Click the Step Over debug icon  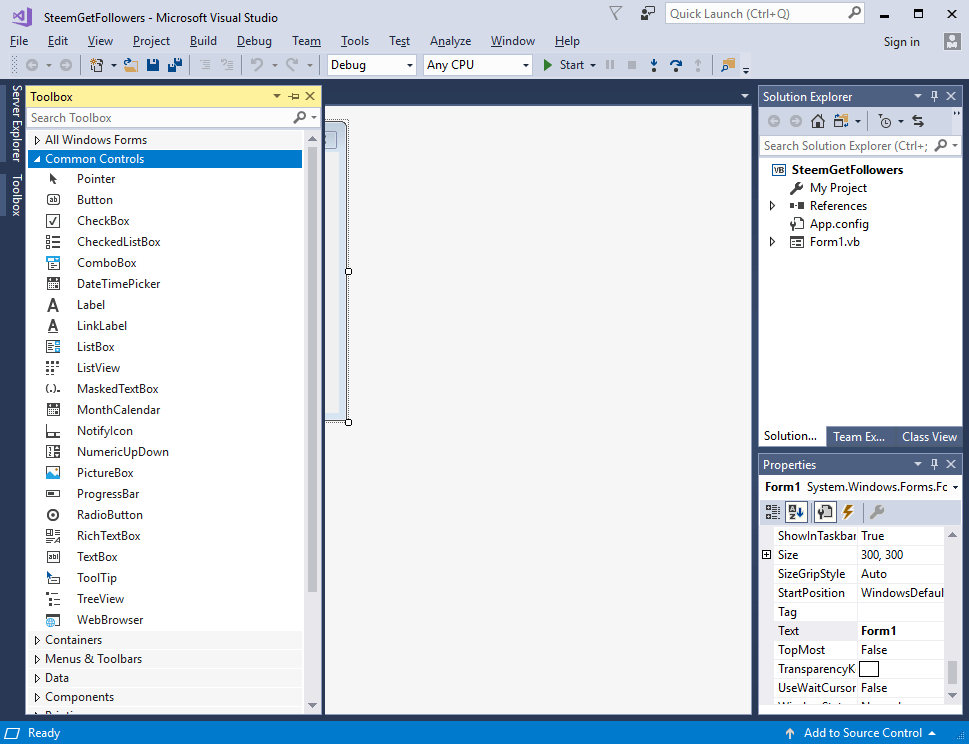[675, 65]
